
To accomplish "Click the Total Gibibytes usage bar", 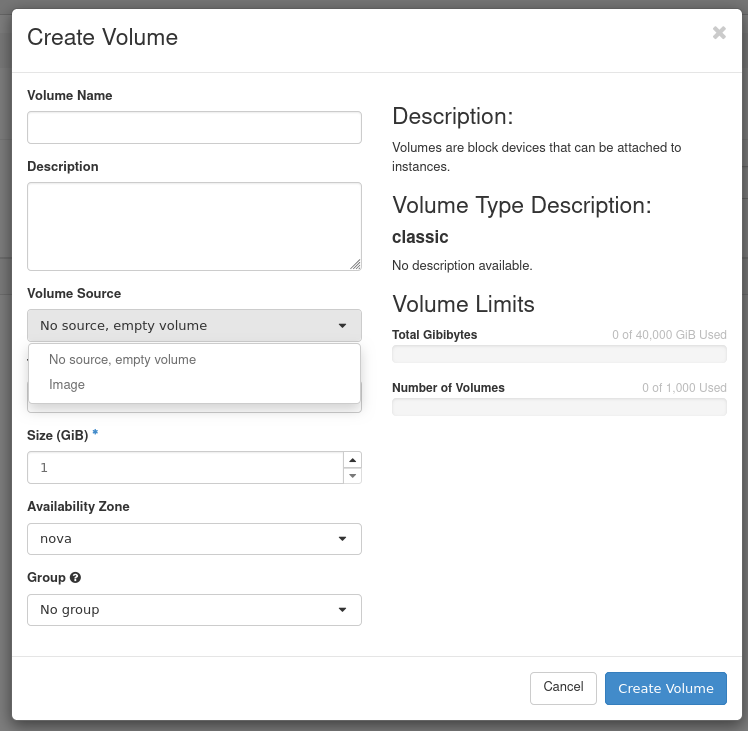I will (x=559, y=354).
